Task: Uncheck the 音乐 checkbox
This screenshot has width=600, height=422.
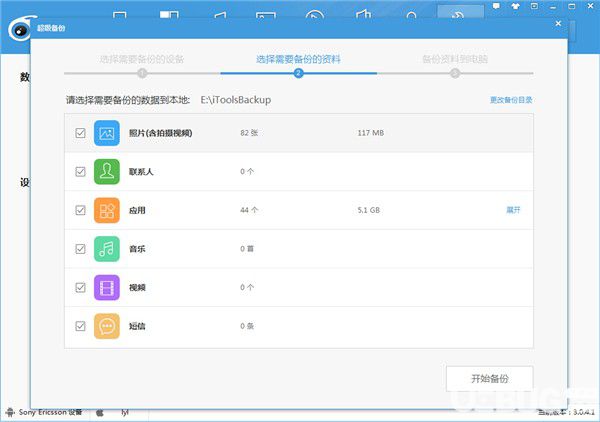Action: point(80,249)
